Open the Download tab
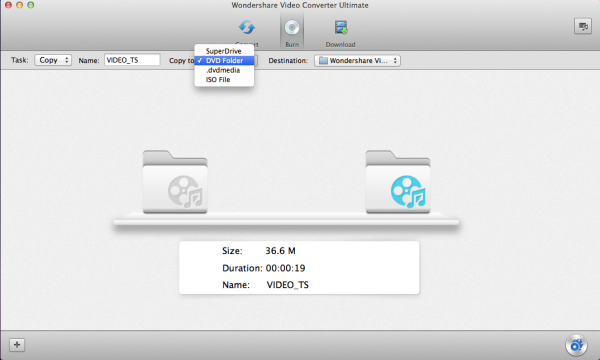600x360 pixels. (x=341, y=33)
